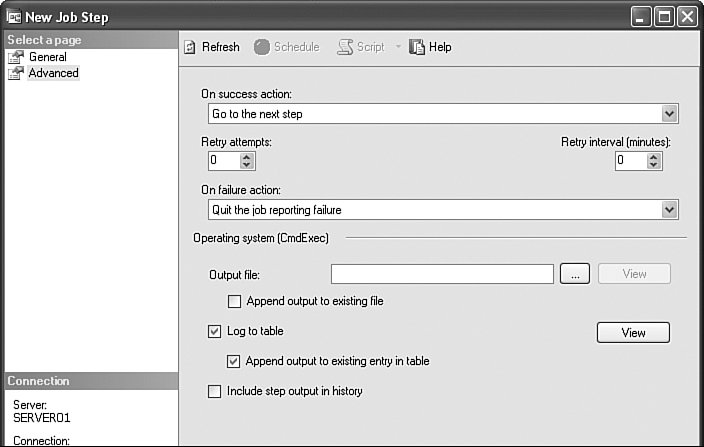Click the Connection section header
The height and width of the screenshot is (447, 704).
92,381
